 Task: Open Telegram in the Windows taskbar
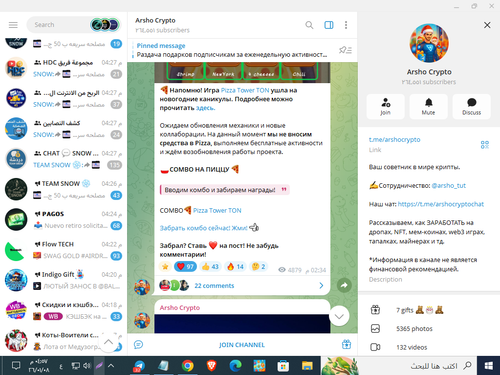click(x=139, y=366)
